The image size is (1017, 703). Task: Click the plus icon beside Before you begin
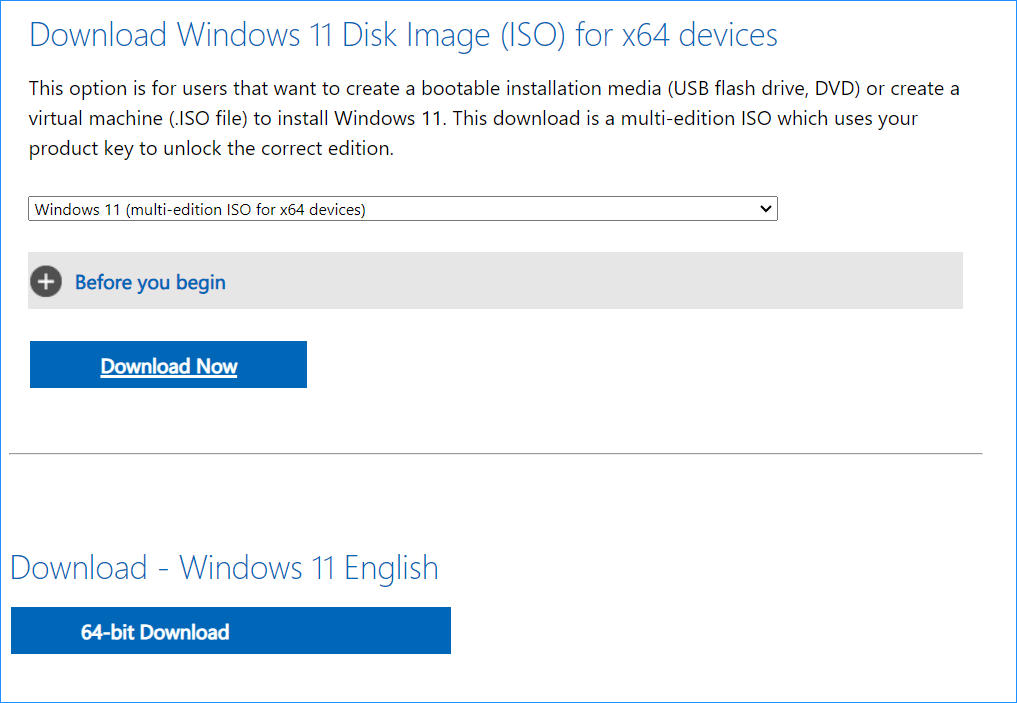pos(46,281)
